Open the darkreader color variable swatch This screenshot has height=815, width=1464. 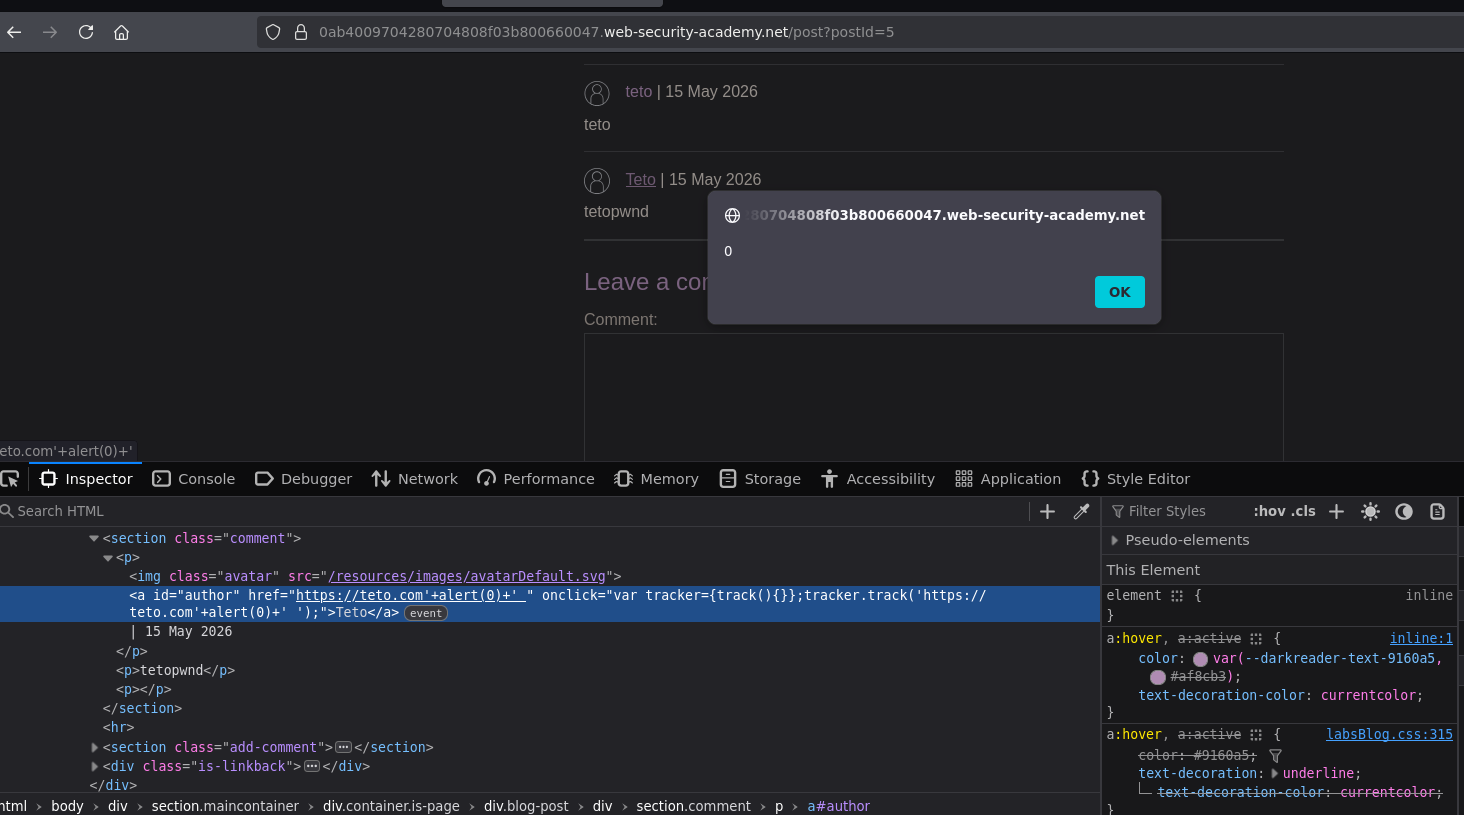tap(1200, 659)
